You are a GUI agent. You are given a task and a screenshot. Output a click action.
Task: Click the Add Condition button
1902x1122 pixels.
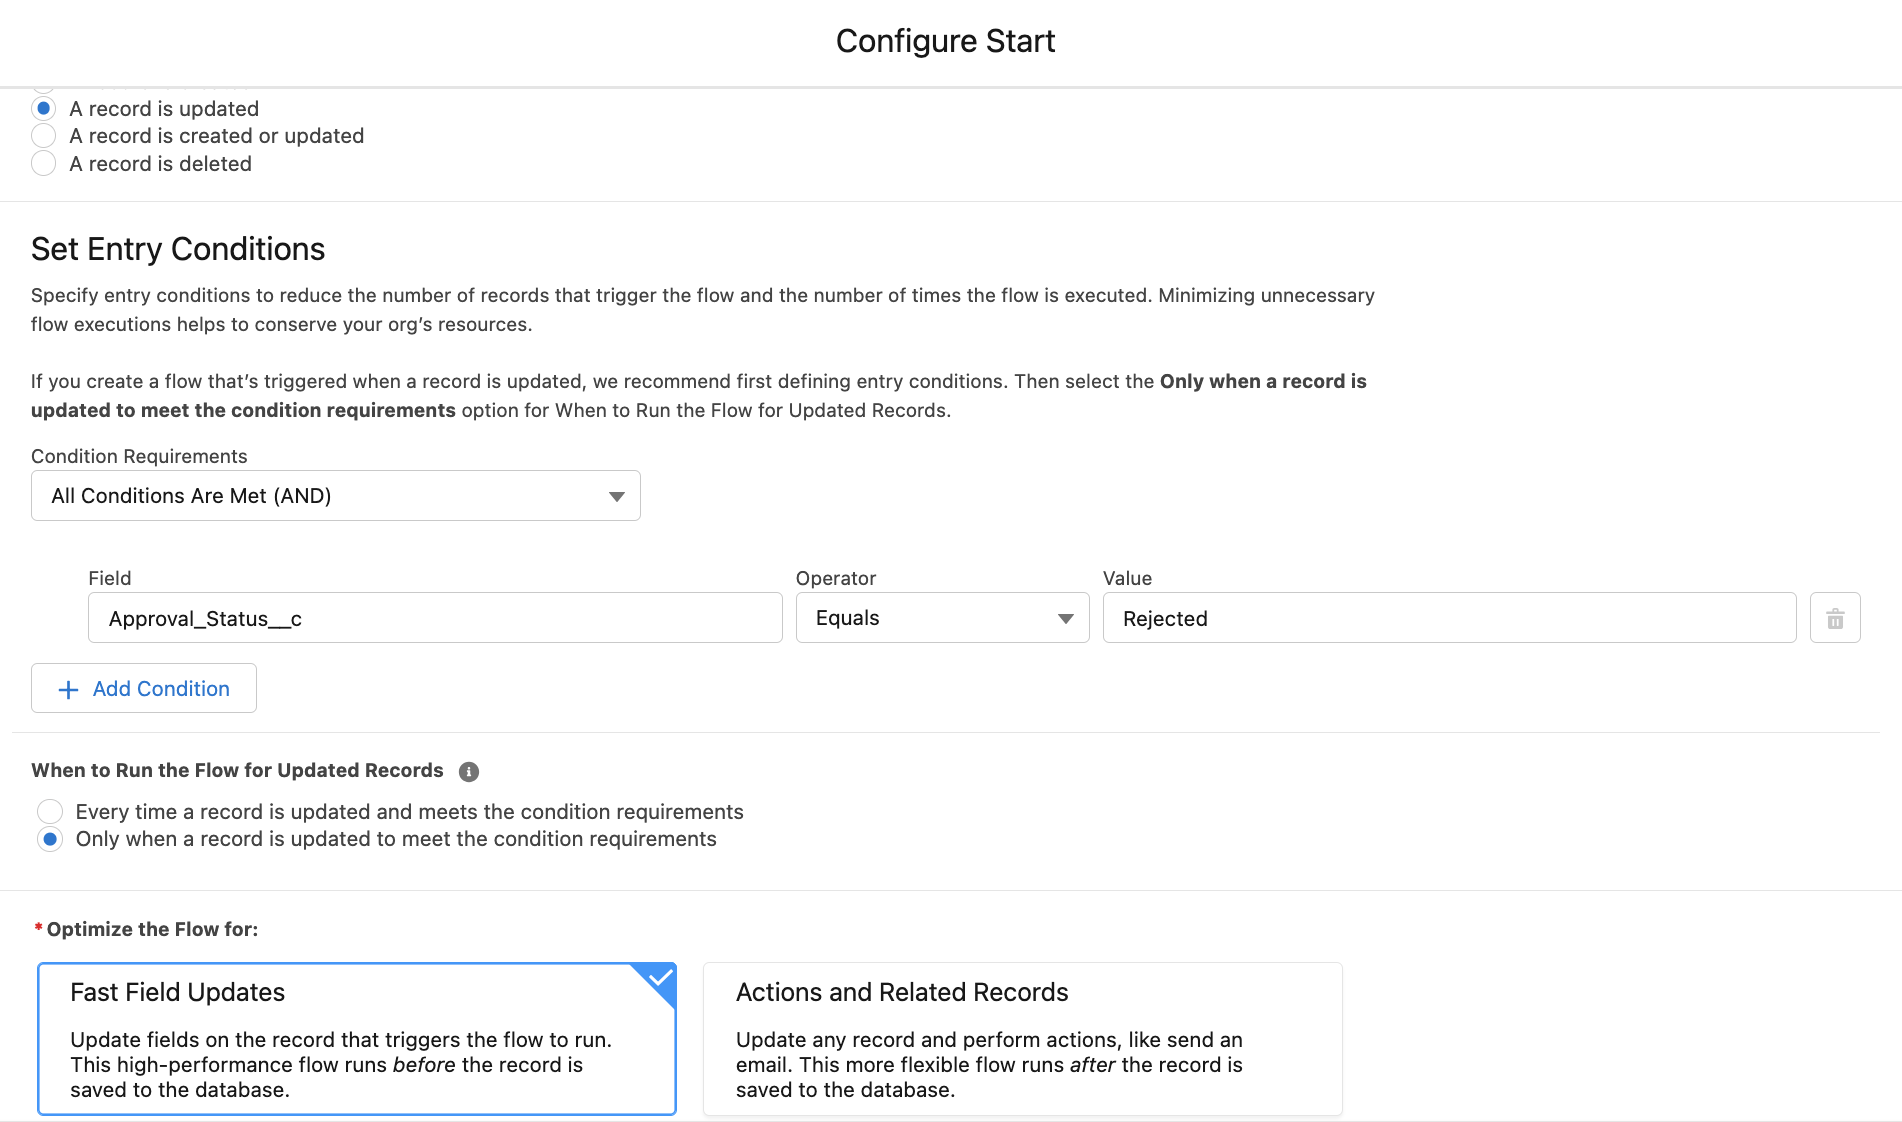143,688
